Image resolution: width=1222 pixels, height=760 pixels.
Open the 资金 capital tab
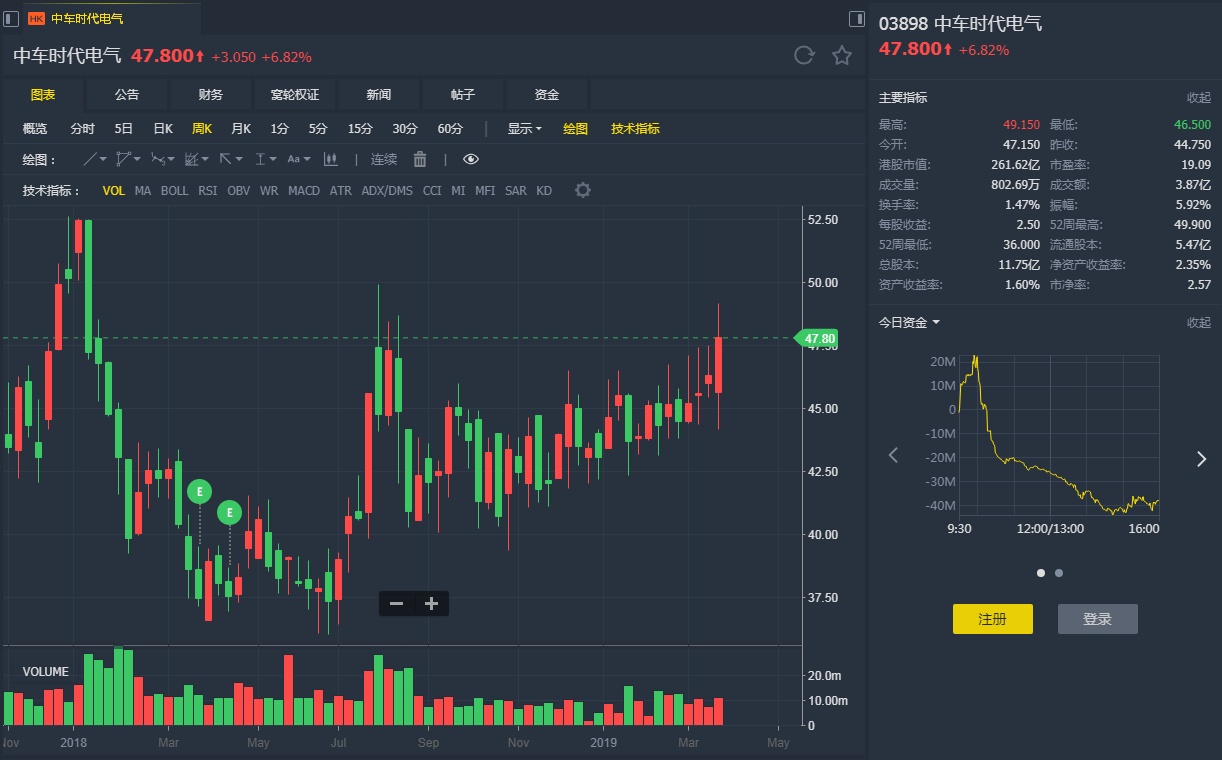[547, 95]
